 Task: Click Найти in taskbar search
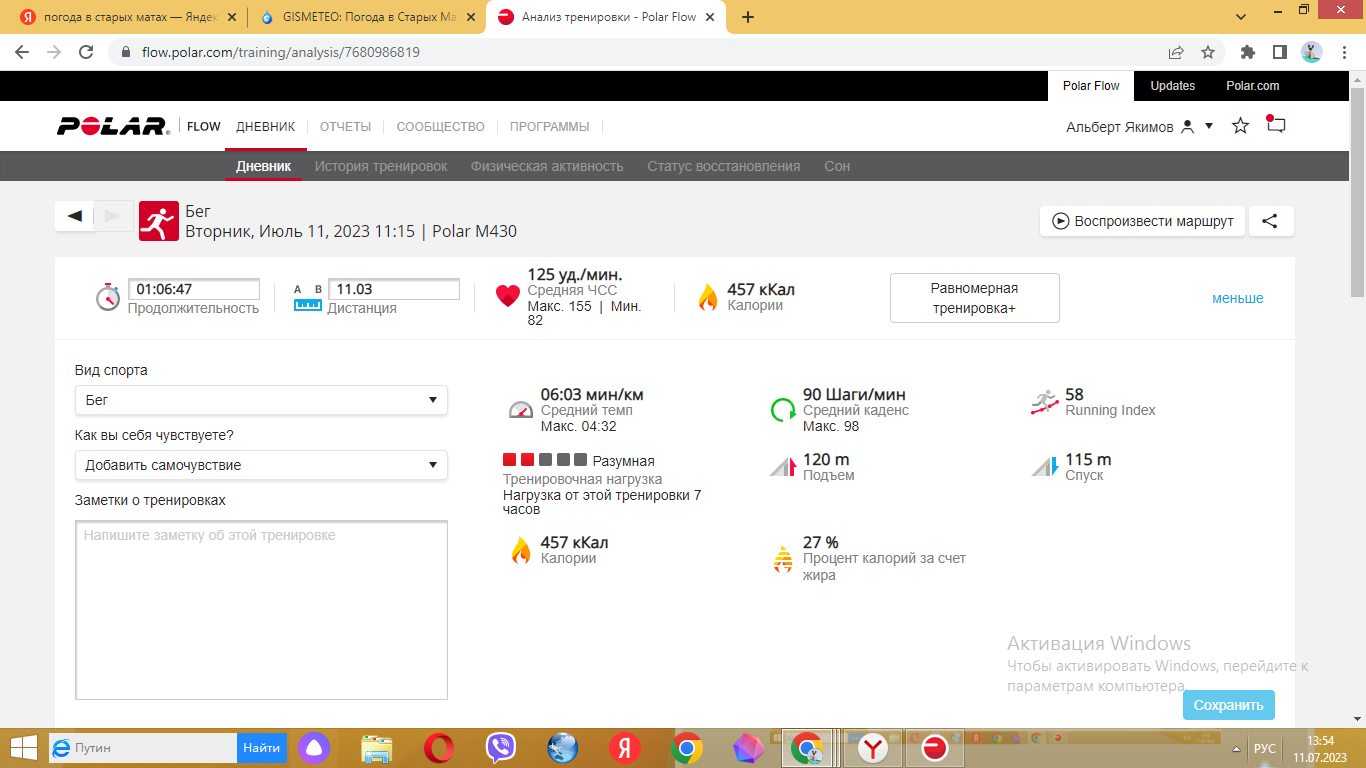pos(262,747)
